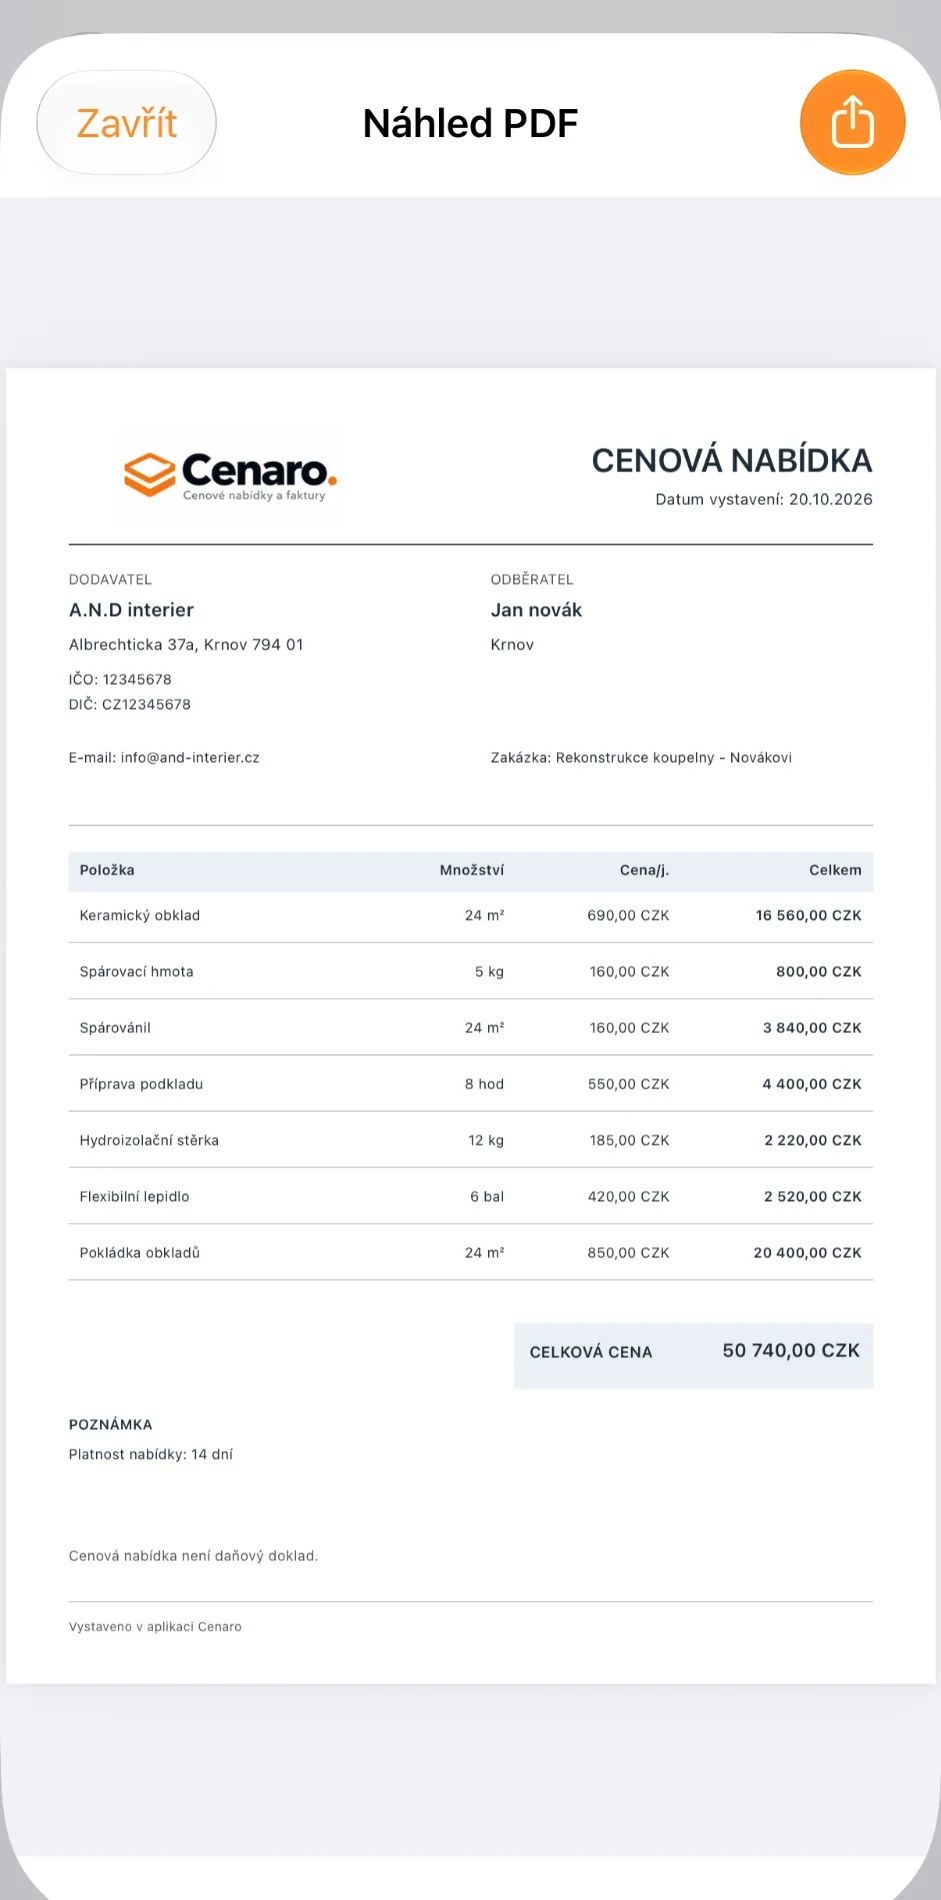Select the CENOVÁ NABÍDKA document title
The width and height of the screenshot is (941, 1900).
(732, 460)
